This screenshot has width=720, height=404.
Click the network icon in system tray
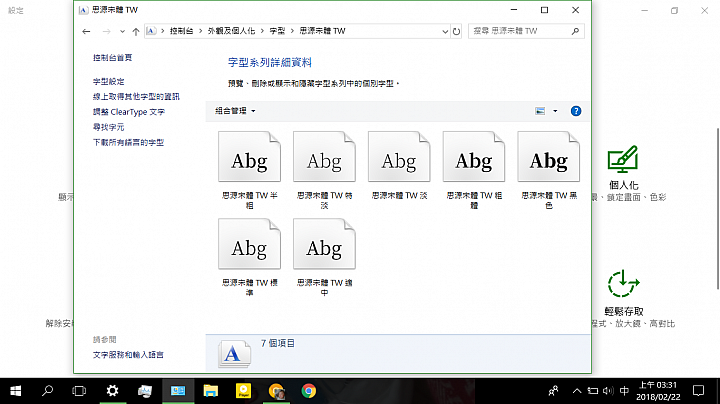[x=593, y=391]
